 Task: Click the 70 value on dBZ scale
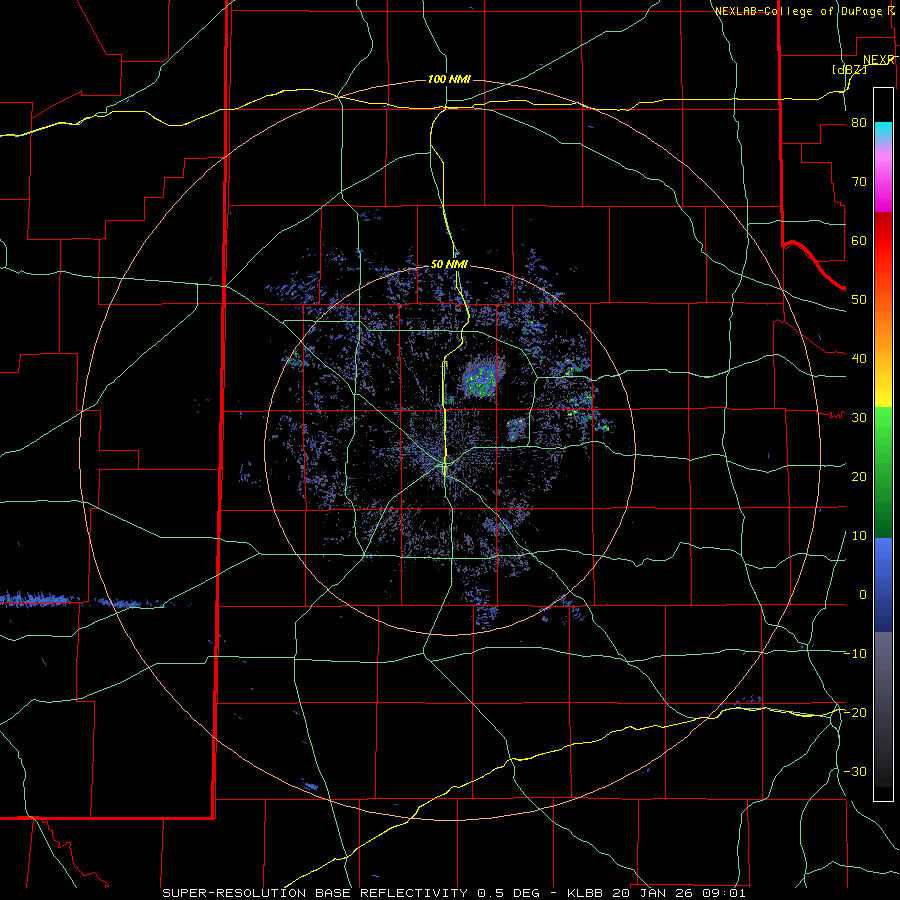click(x=859, y=182)
